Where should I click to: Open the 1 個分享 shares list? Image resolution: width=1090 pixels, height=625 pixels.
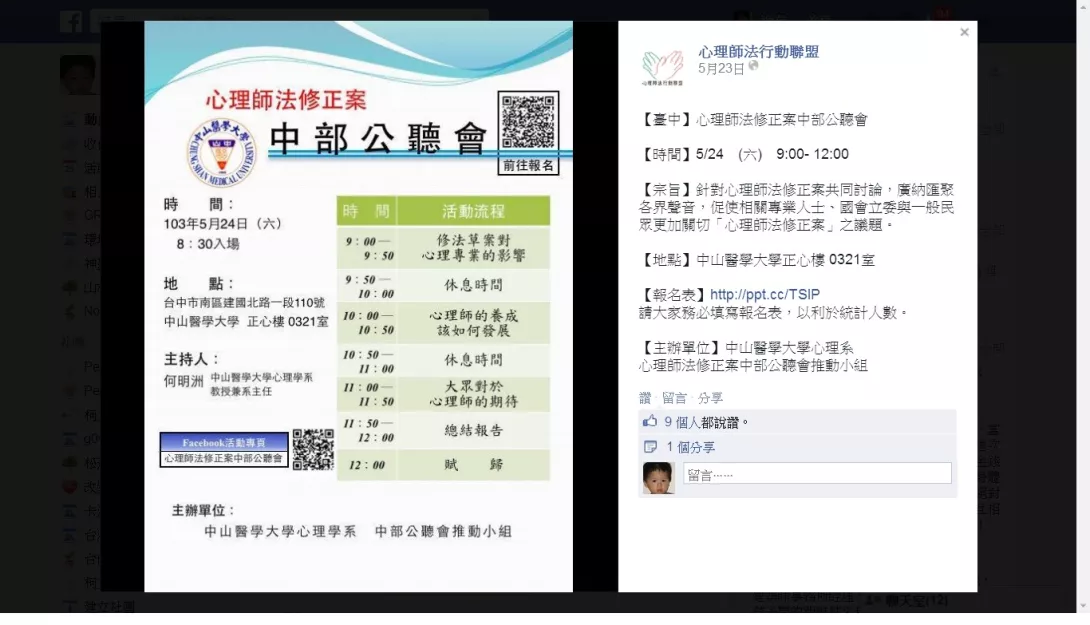pyautogui.click(x=690, y=447)
